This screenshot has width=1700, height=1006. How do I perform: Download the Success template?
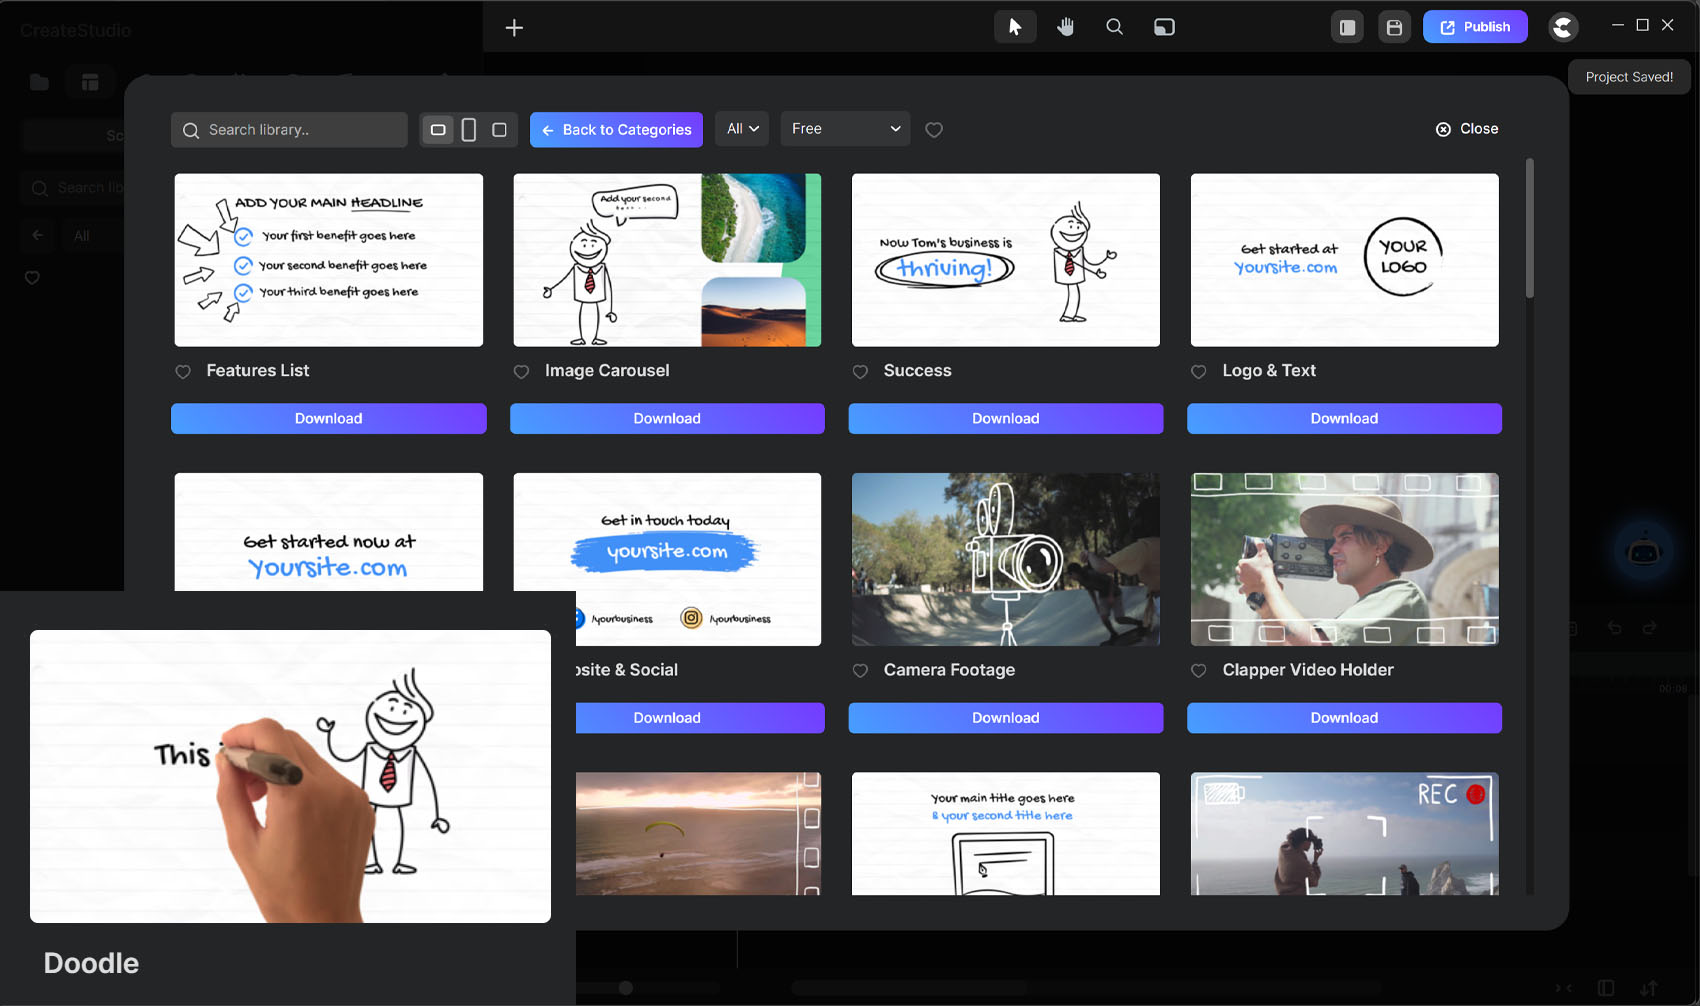click(1005, 419)
